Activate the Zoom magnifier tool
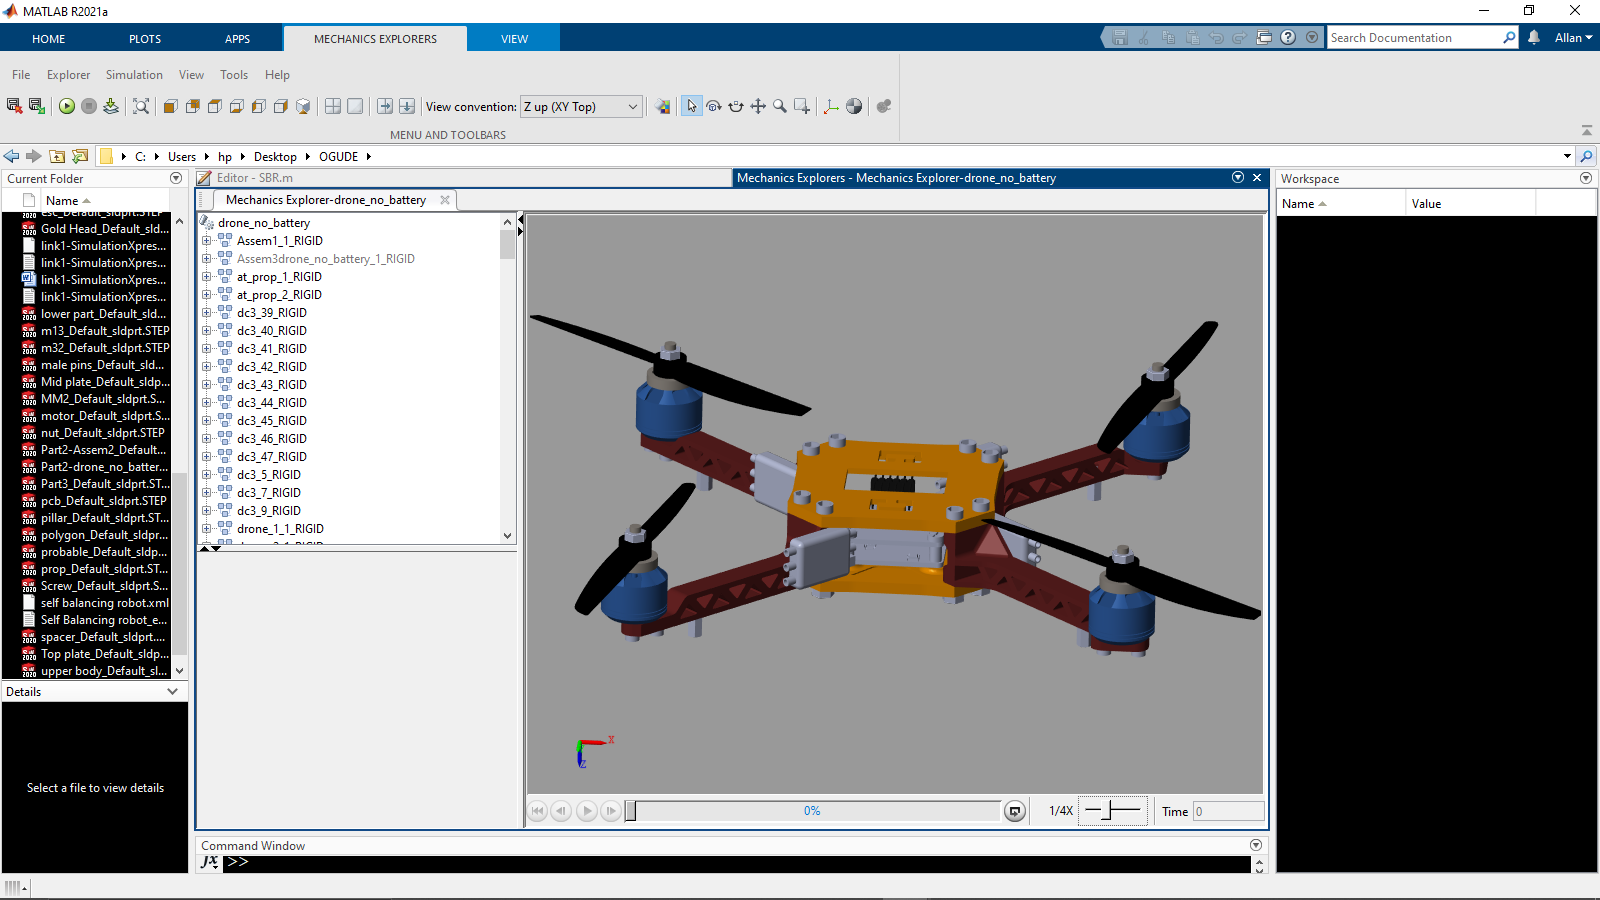1600x900 pixels. [x=780, y=106]
